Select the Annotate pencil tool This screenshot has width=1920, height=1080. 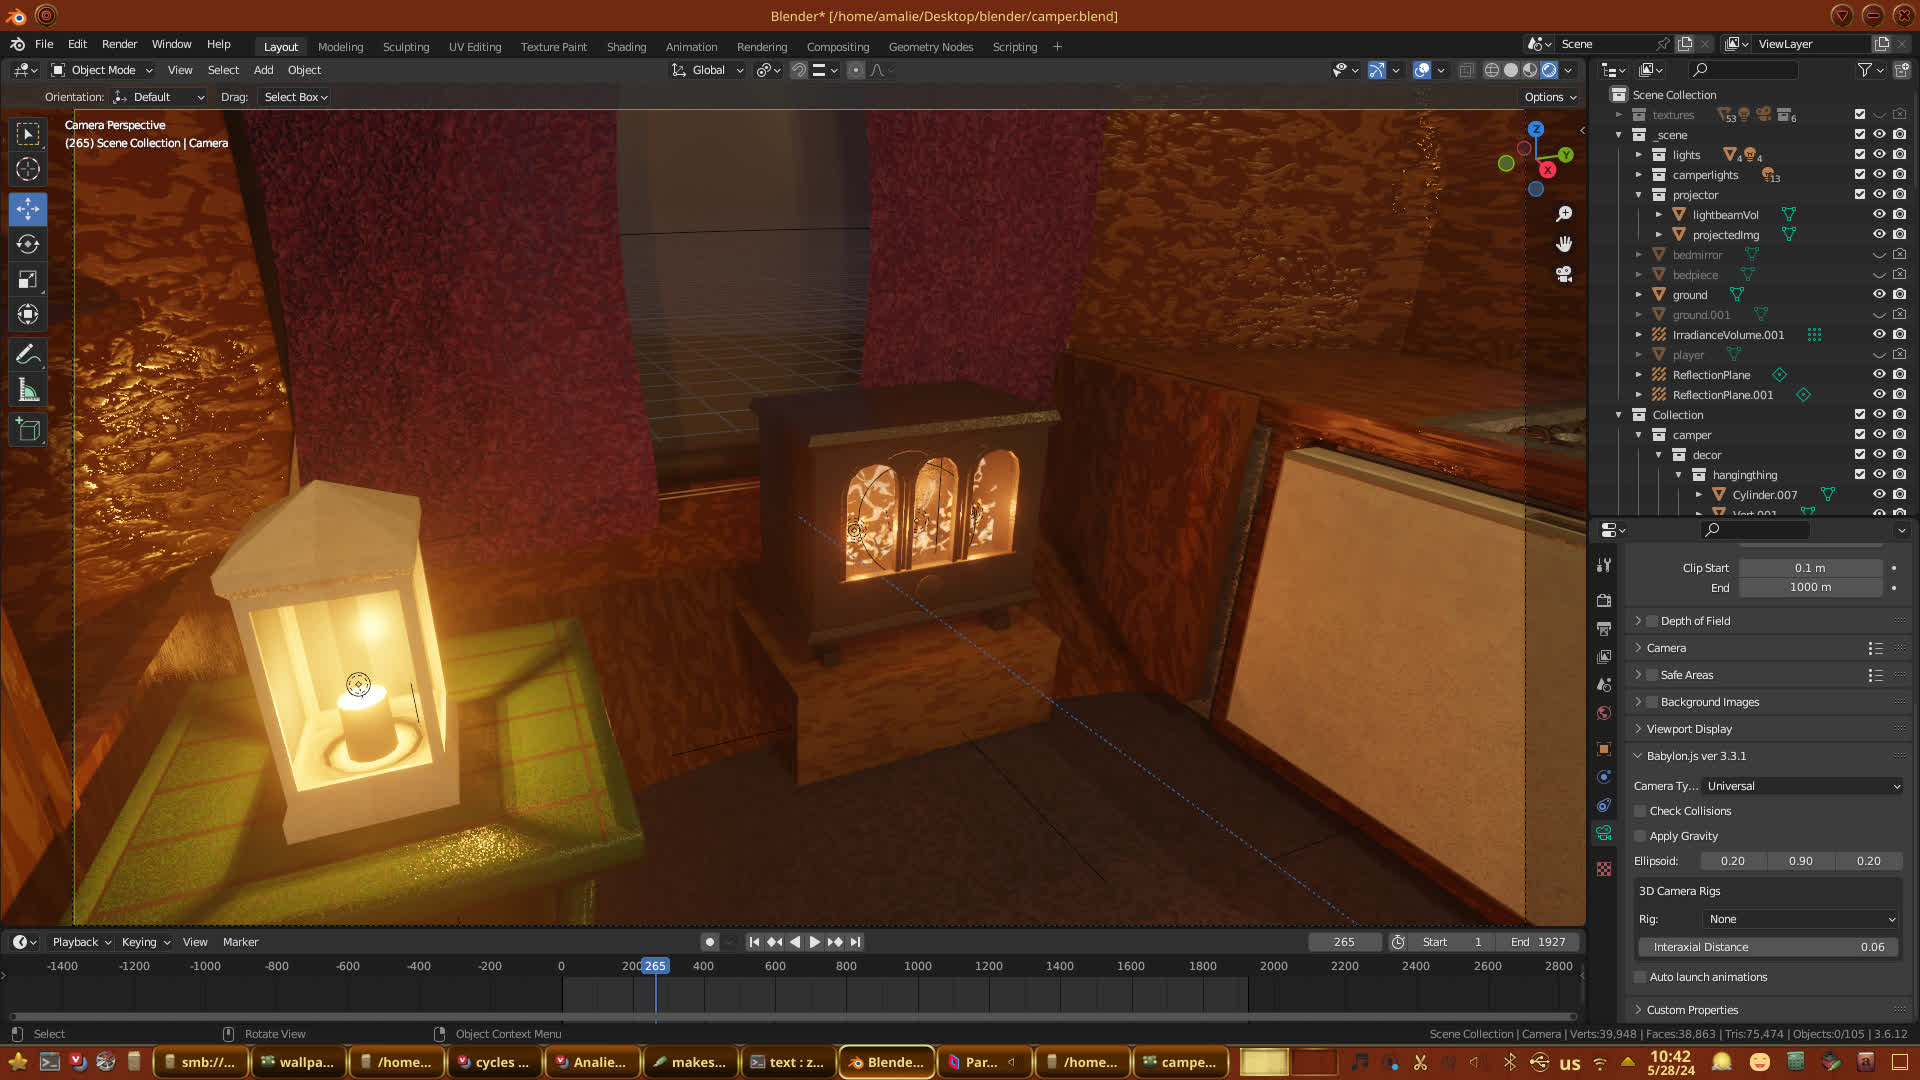pyautogui.click(x=28, y=355)
